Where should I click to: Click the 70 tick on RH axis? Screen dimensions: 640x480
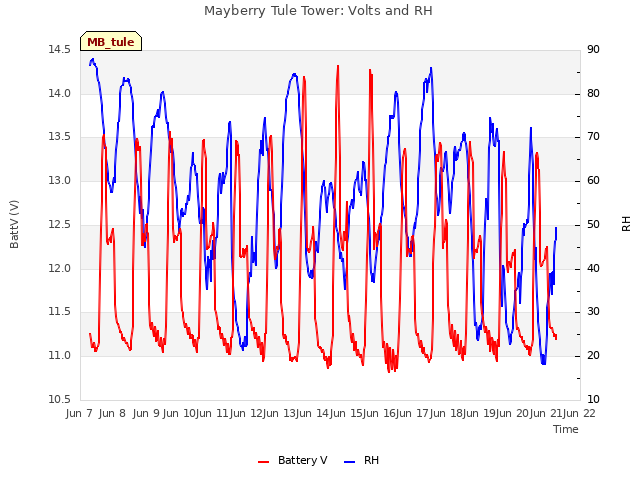click(593, 136)
